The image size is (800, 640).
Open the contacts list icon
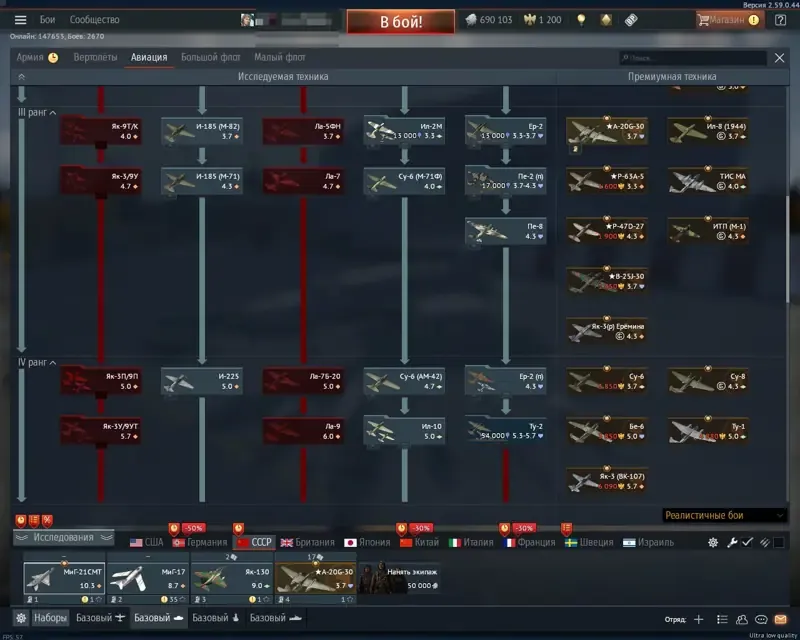click(722, 619)
